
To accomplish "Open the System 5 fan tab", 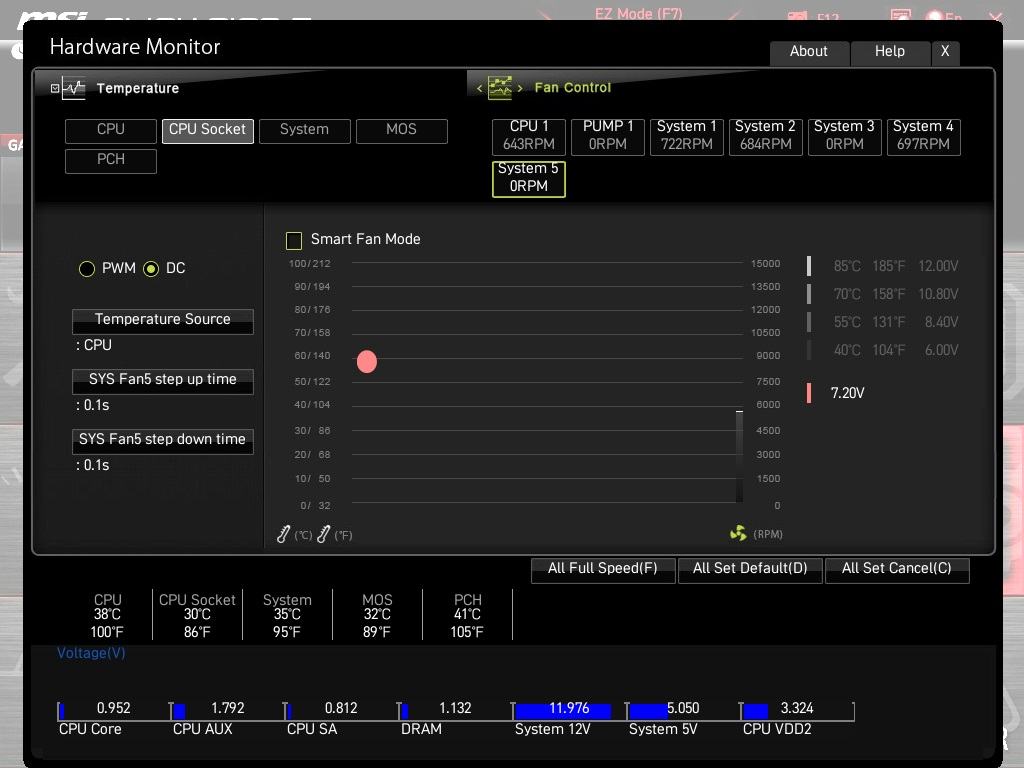I will click(529, 178).
